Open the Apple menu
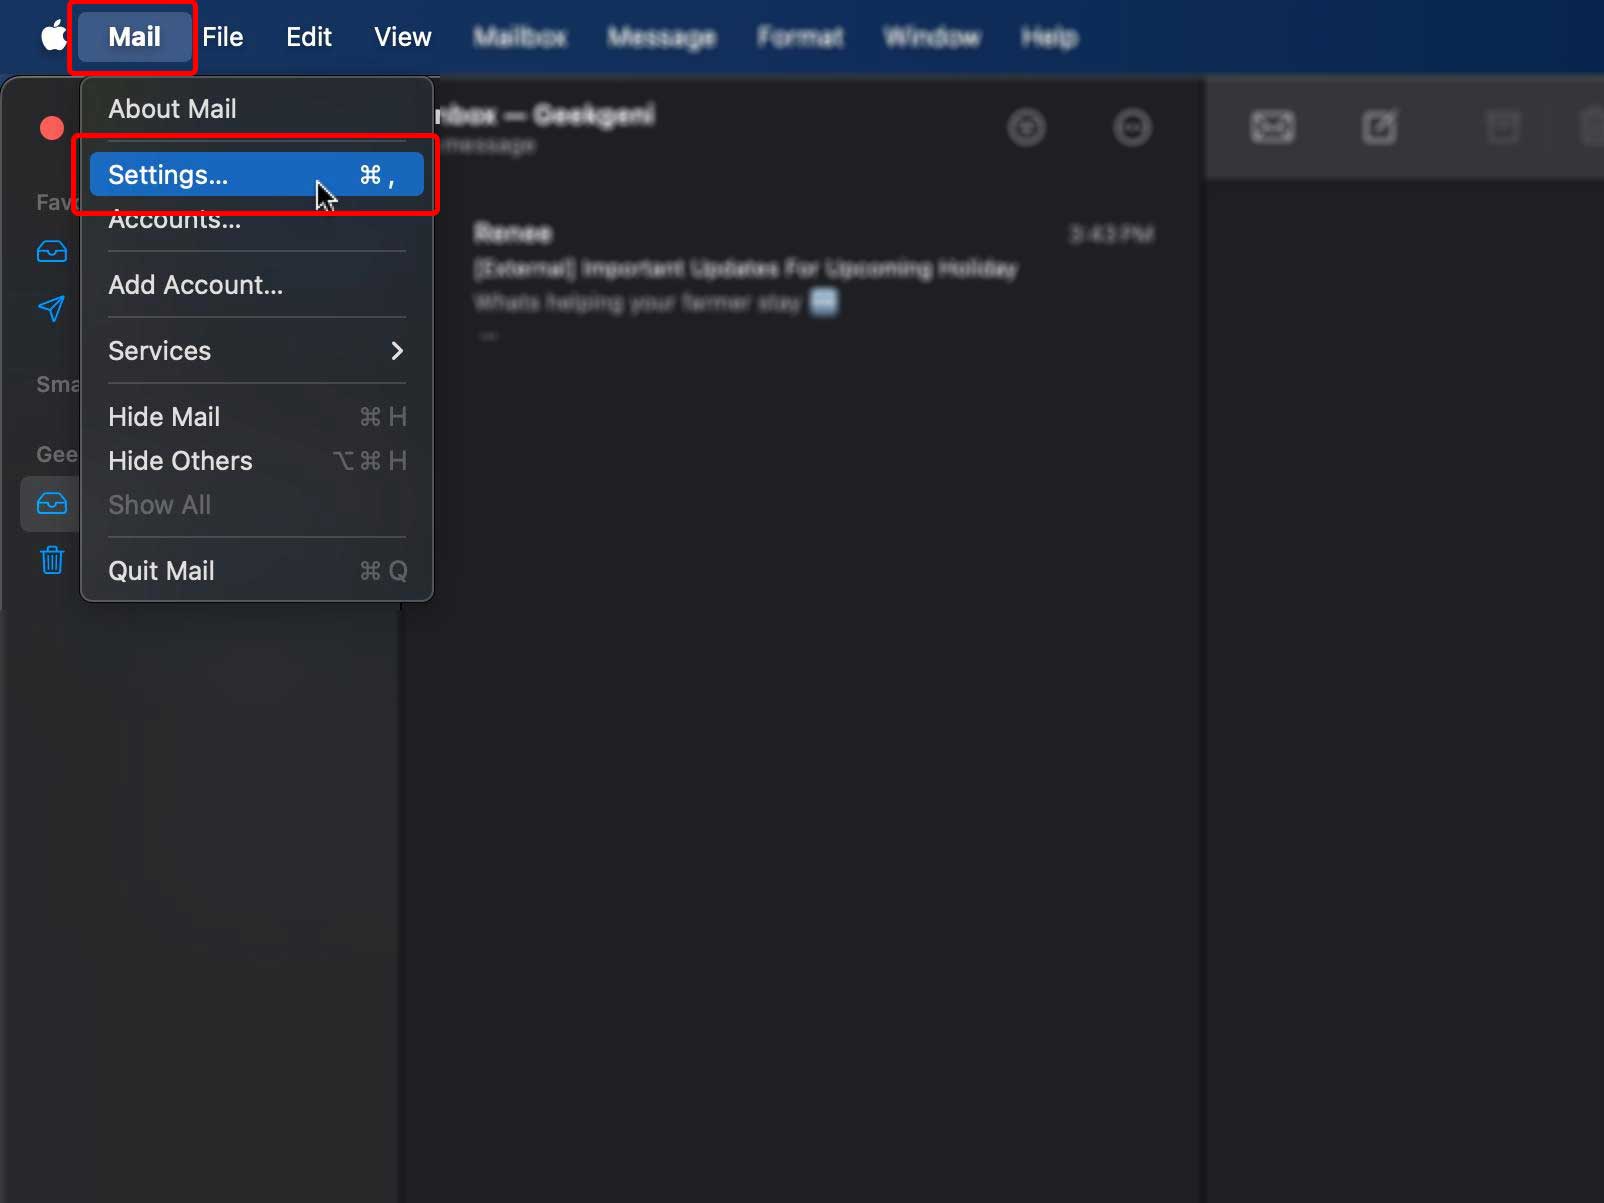Screen dimensions: 1604x1203 53,37
